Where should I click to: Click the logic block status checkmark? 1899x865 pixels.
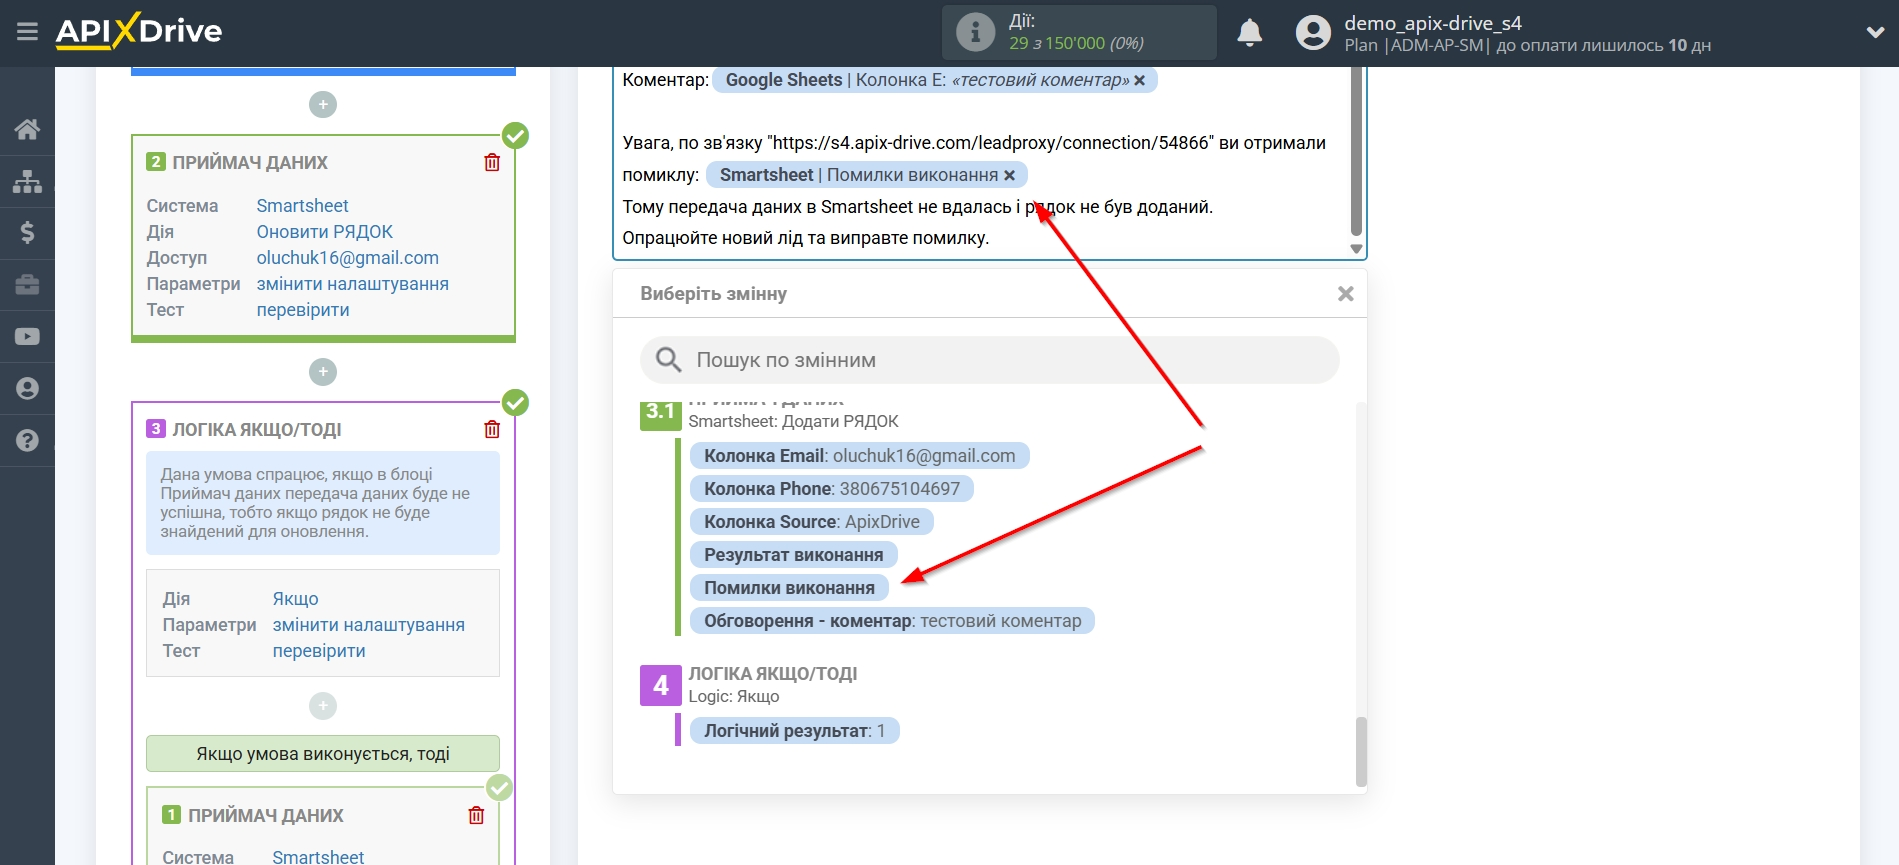click(515, 402)
